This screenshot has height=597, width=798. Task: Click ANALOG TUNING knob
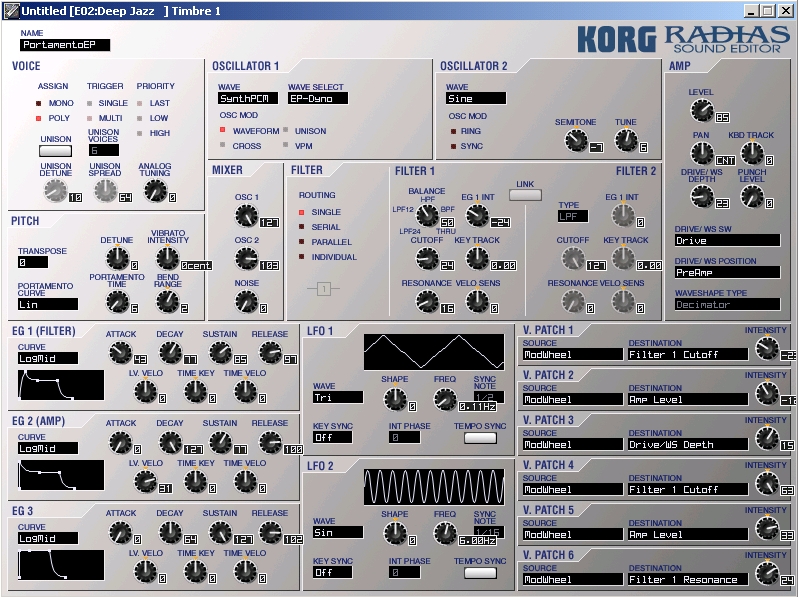(155, 191)
